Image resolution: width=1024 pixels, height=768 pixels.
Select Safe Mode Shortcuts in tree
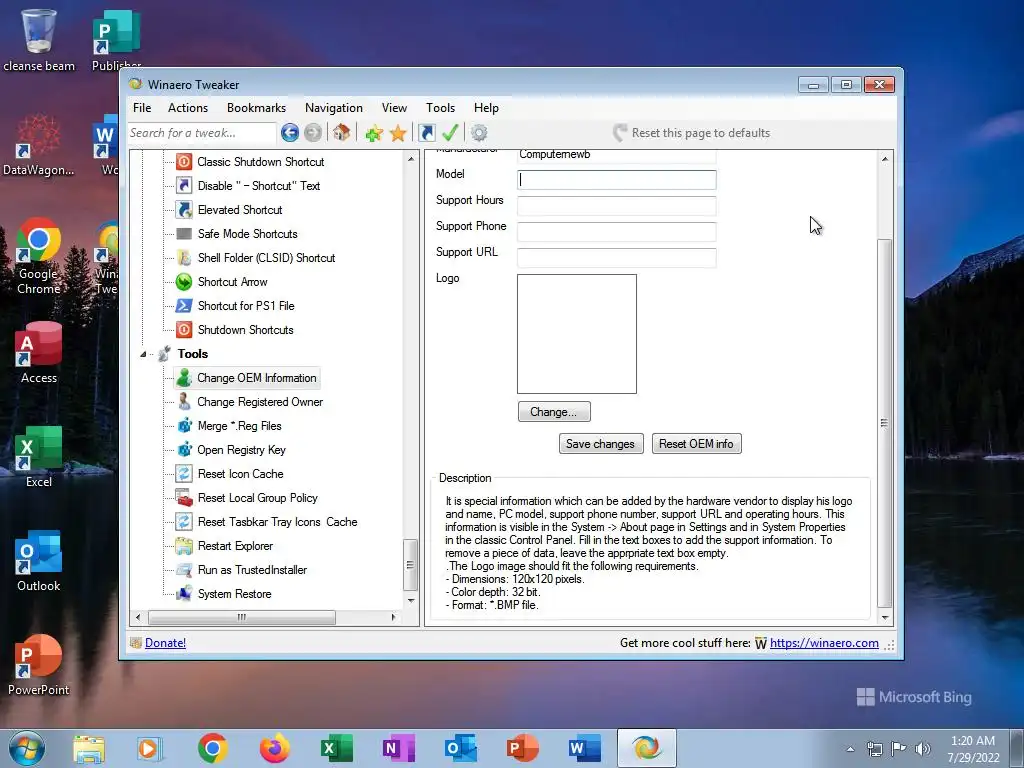pyautogui.click(x=247, y=234)
